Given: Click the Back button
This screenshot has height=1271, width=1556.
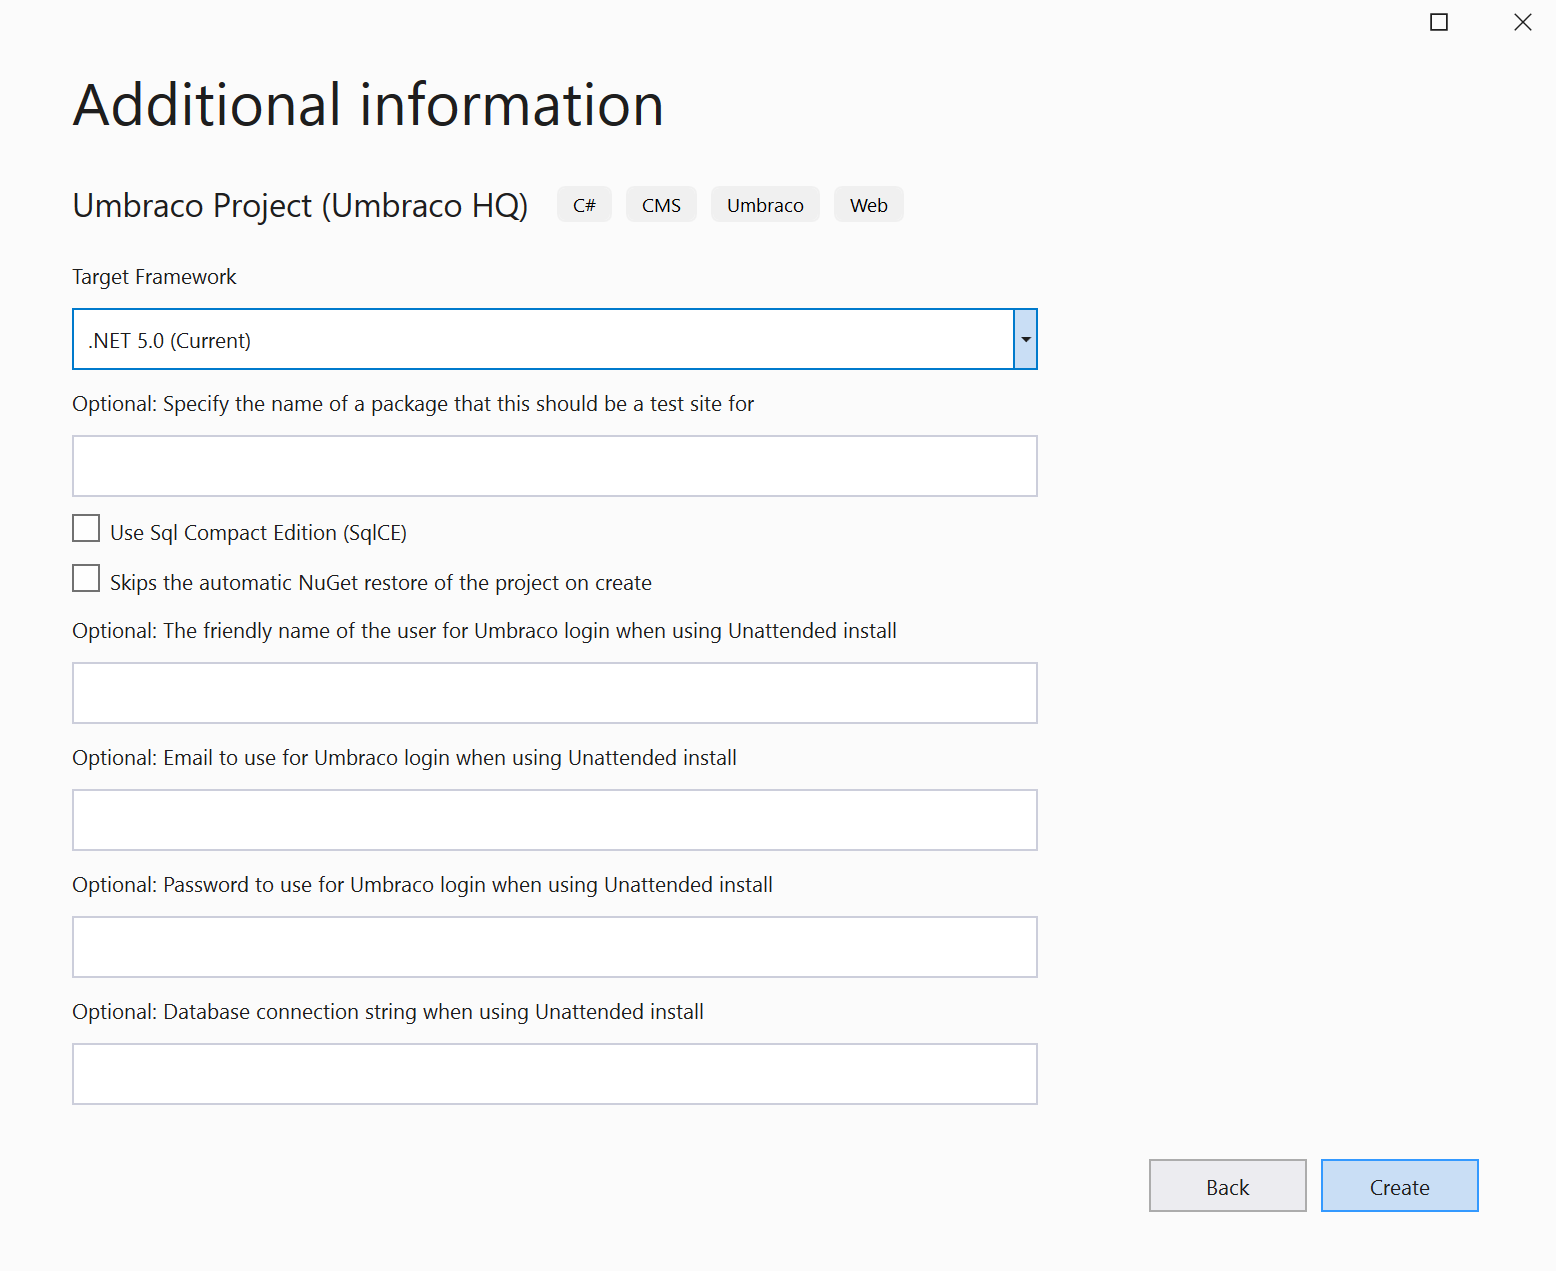Looking at the screenshot, I should coord(1228,1186).
